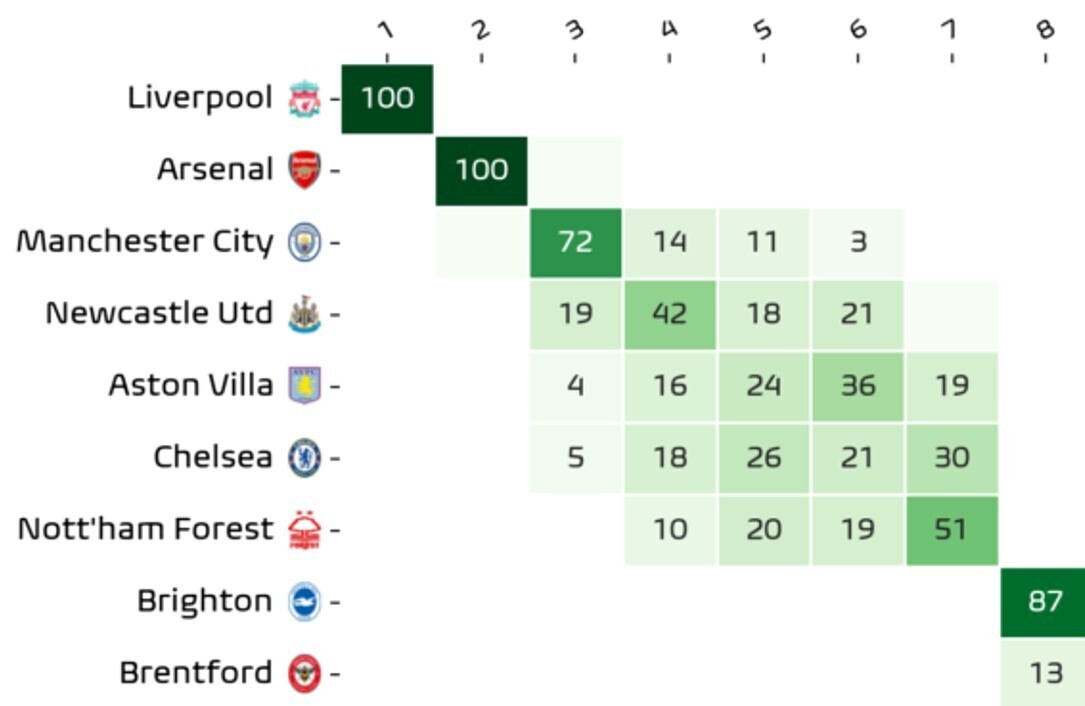Click the Brighton club crest
1085x706 pixels.
(304, 601)
